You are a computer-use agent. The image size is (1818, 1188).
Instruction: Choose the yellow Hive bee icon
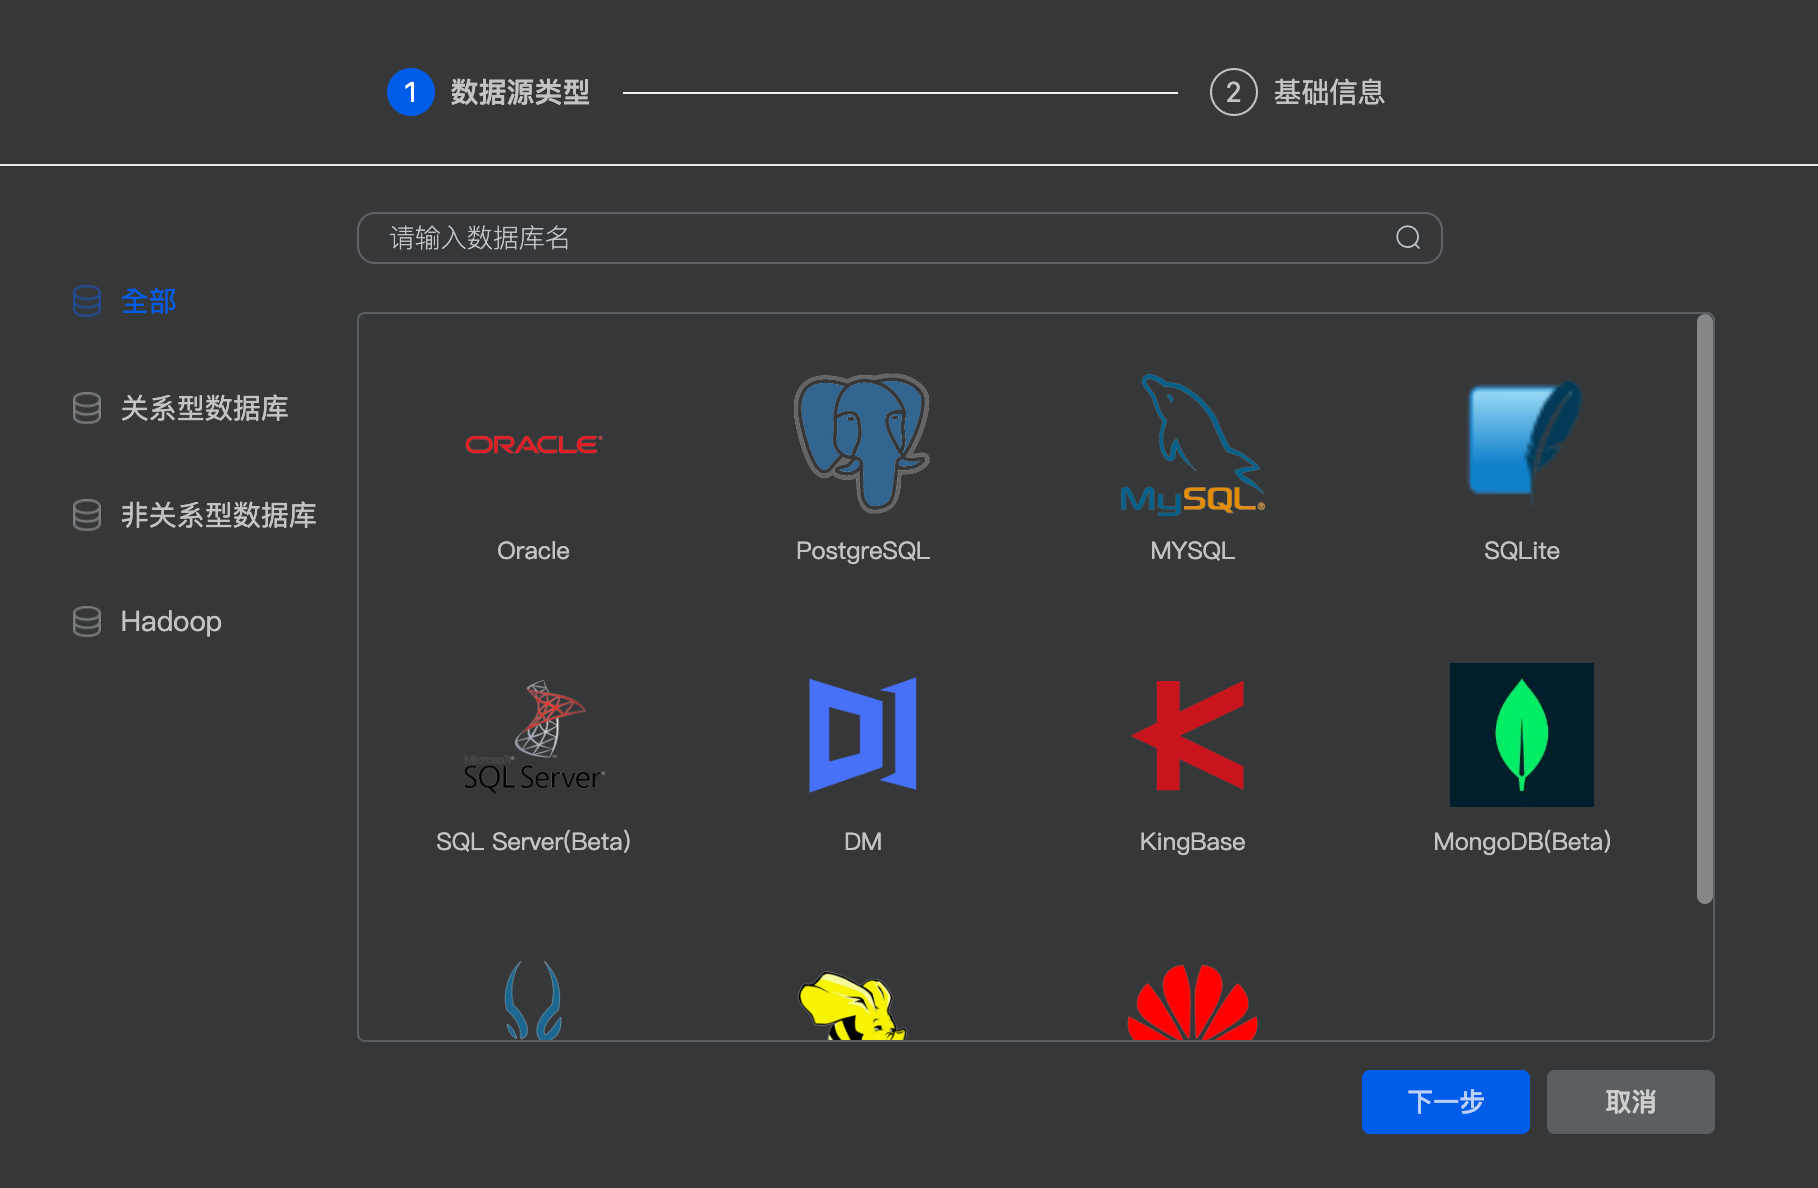pos(852,1006)
